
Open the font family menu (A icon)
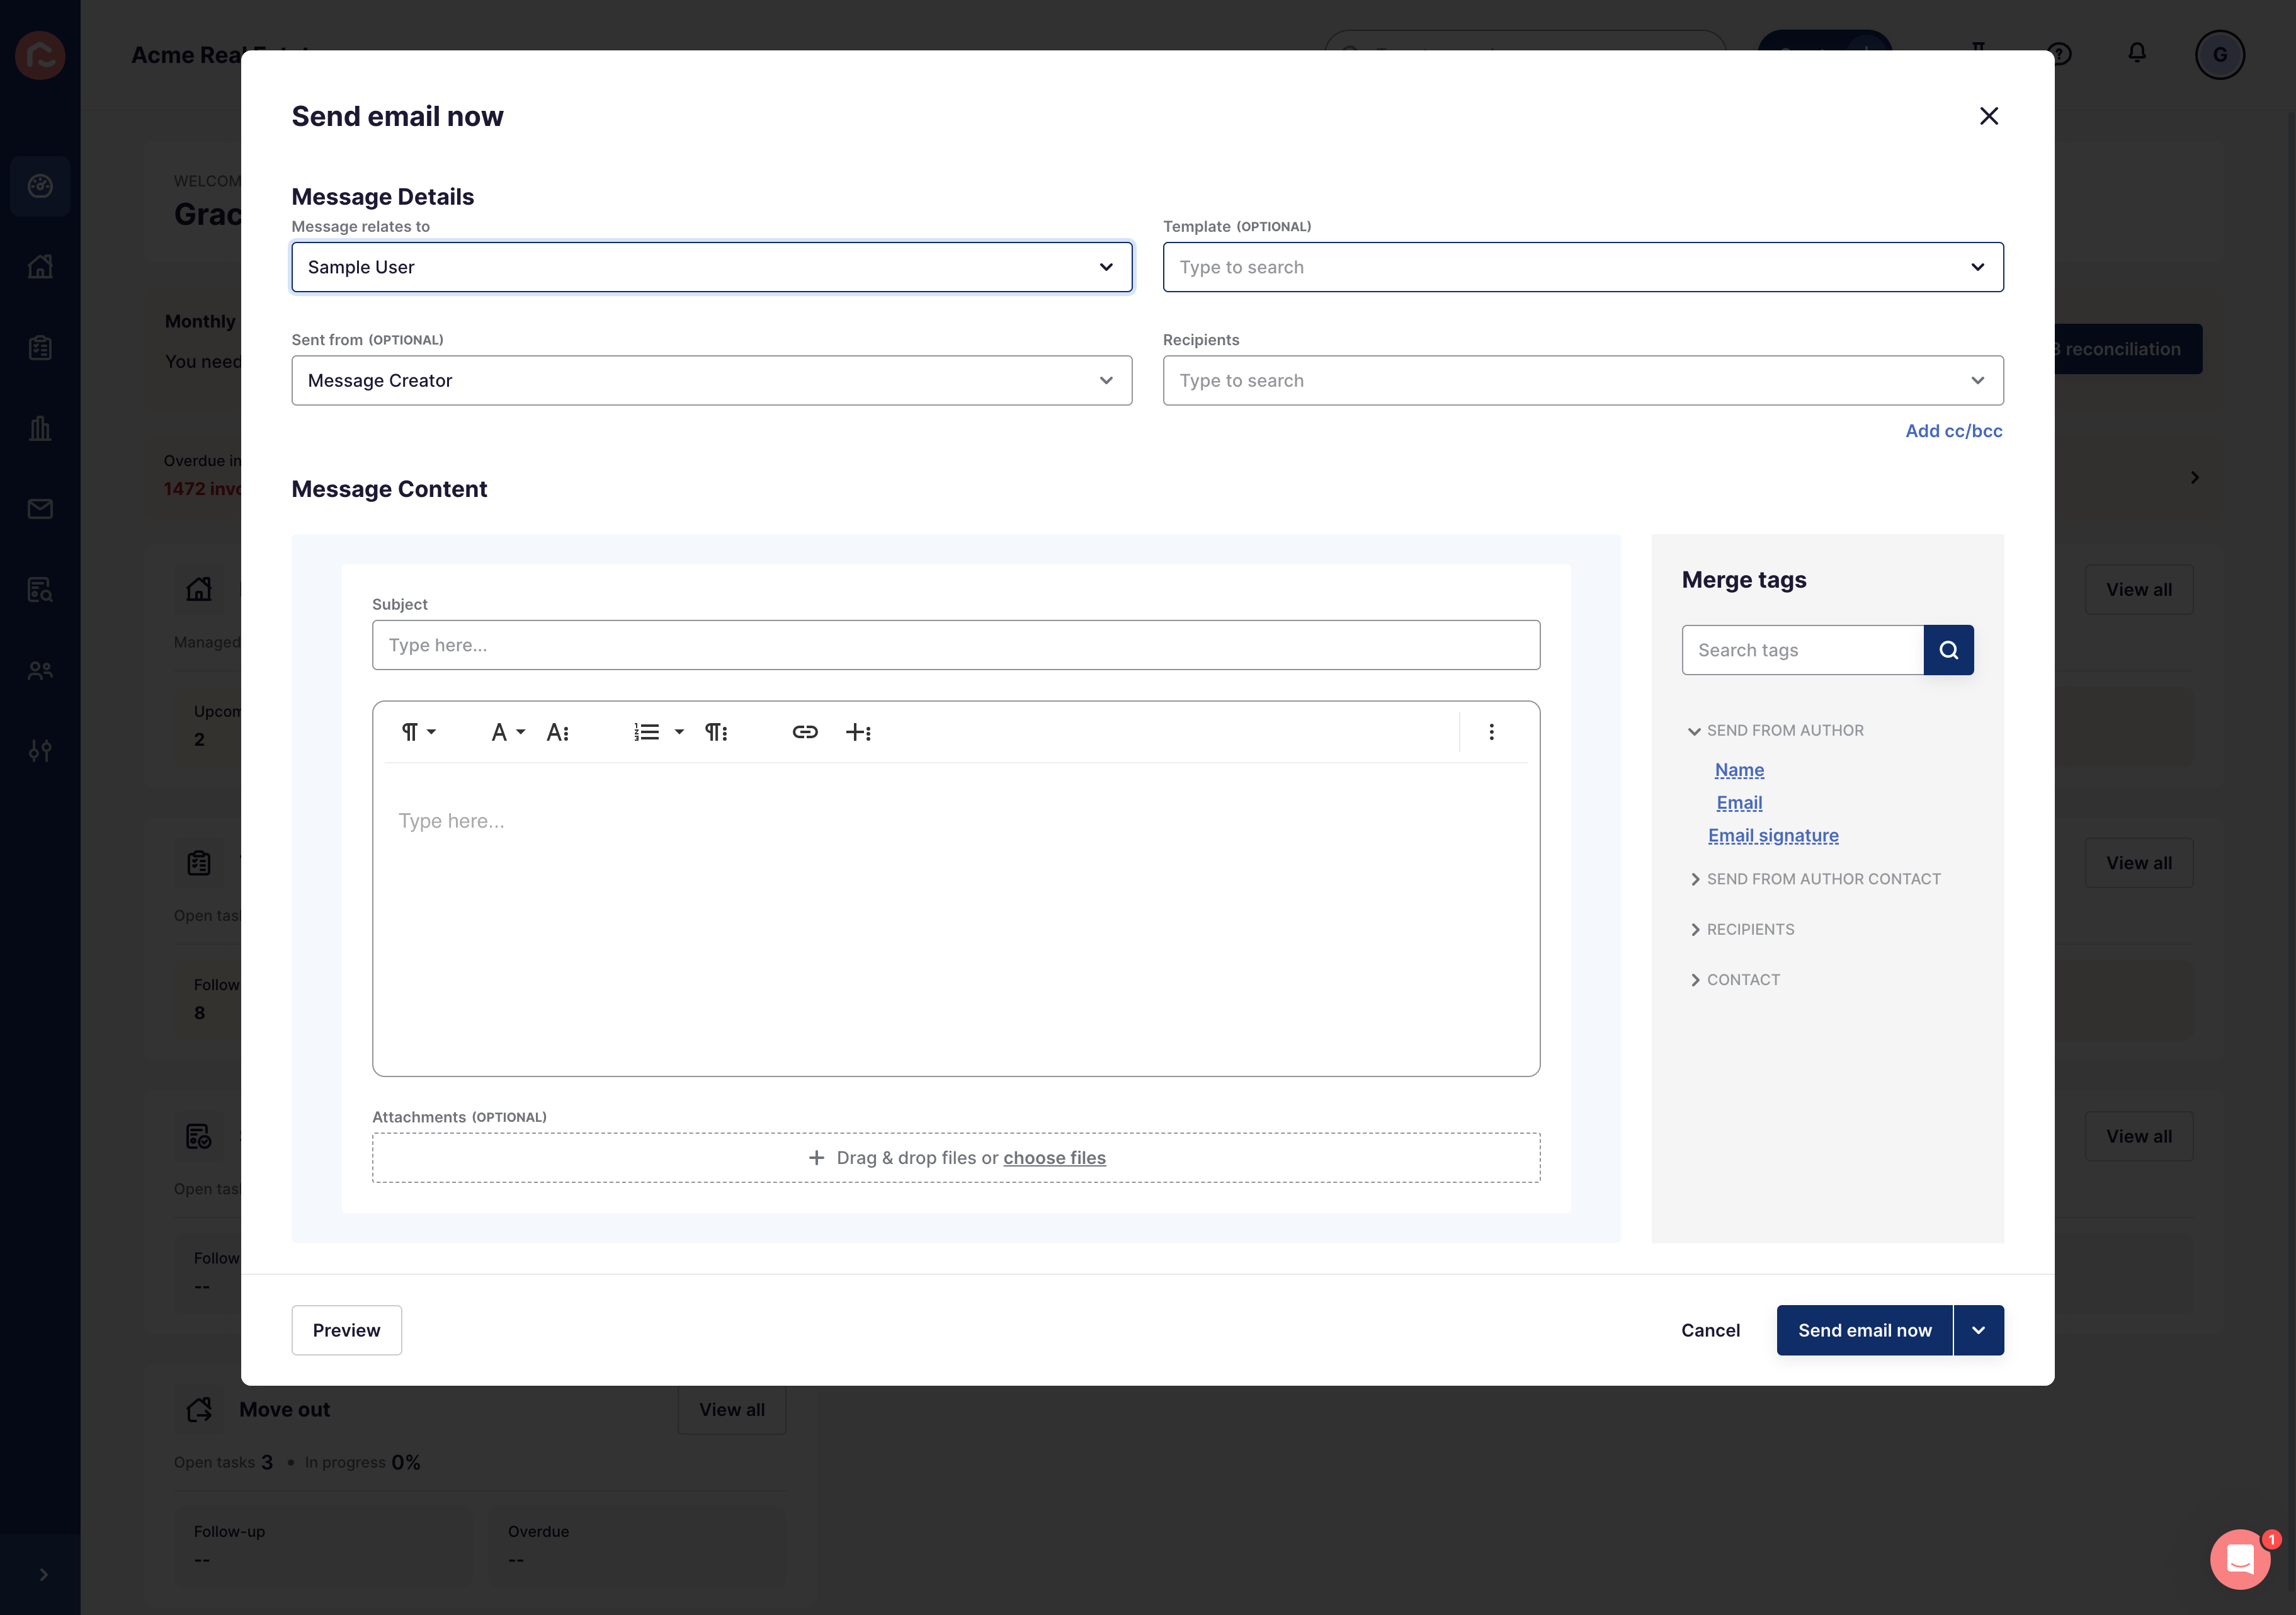pyautogui.click(x=508, y=732)
